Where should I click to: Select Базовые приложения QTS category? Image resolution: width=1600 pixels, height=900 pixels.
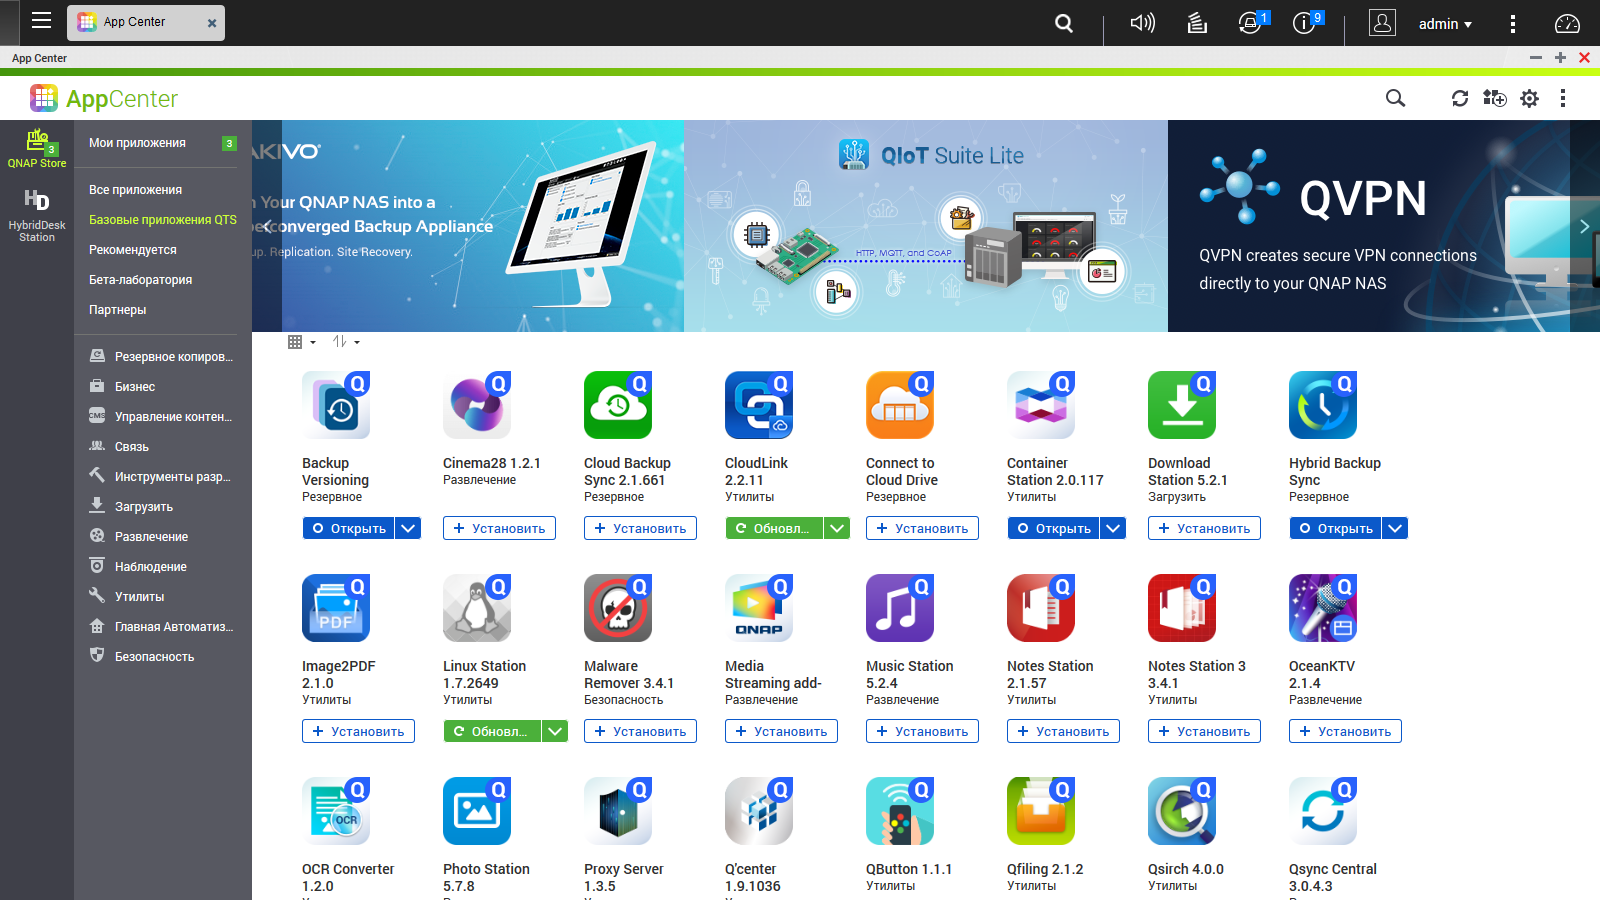tap(163, 220)
